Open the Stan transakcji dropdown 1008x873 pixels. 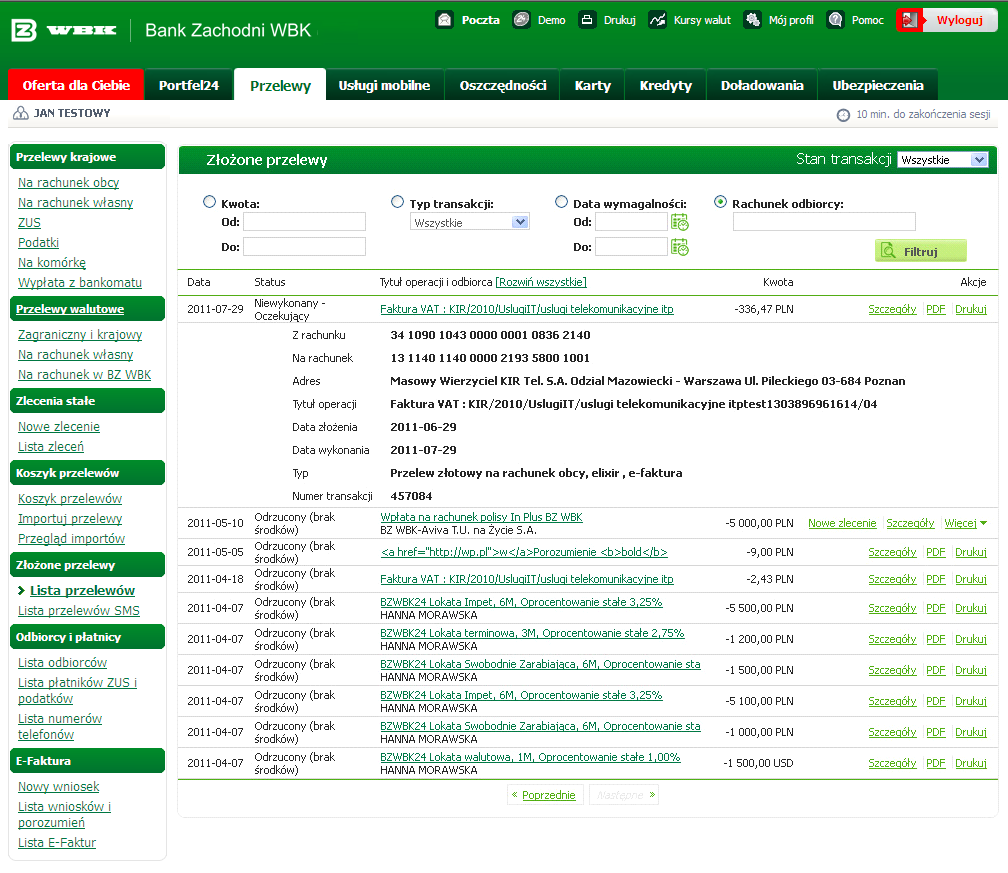(x=942, y=160)
